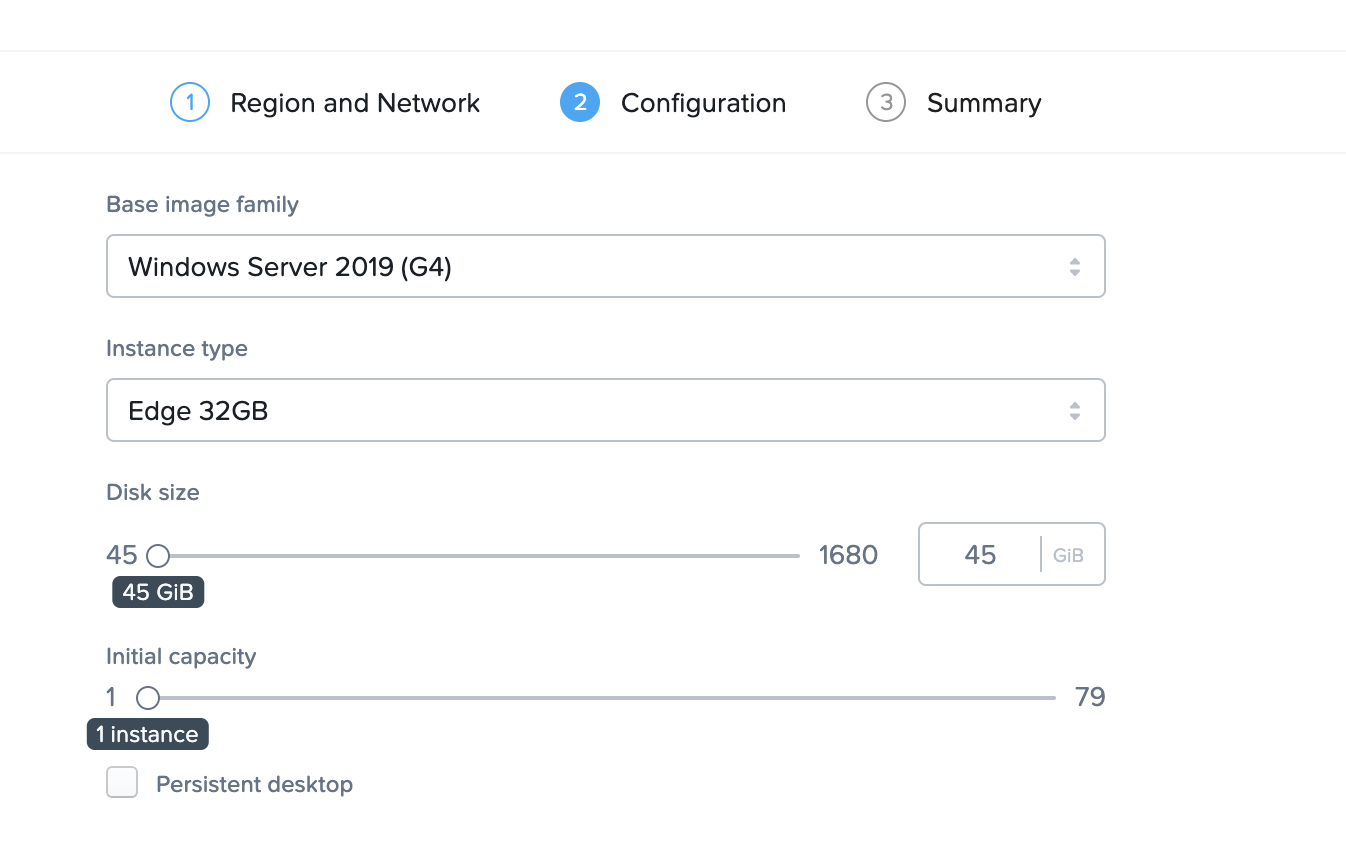Image resolution: width=1346 pixels, height=868 pixels.
Task: Click the Disk size slider handle
Action: [158, 556]
